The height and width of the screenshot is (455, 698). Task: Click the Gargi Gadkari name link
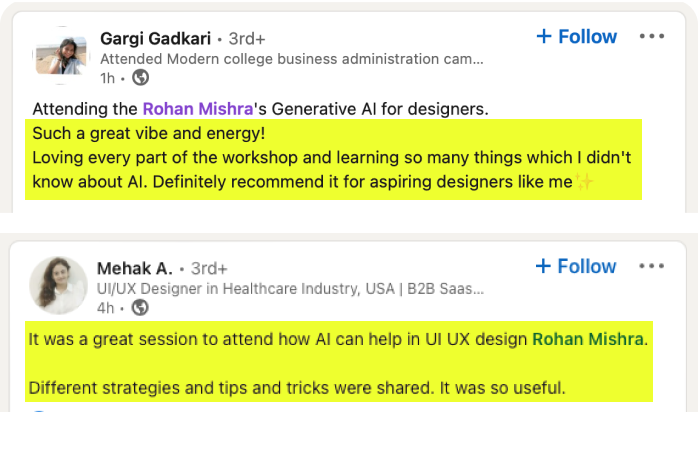(155, 39)
